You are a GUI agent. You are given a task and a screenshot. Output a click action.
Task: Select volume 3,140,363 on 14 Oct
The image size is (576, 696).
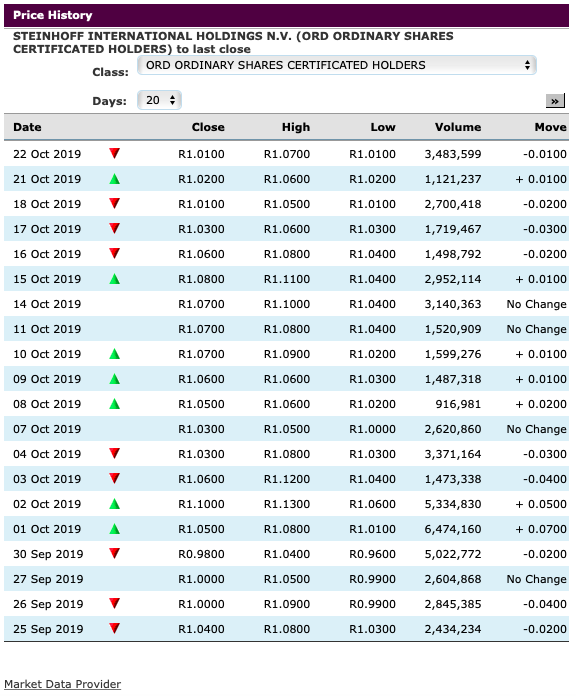pyautogui.click(x=453, y=304)
